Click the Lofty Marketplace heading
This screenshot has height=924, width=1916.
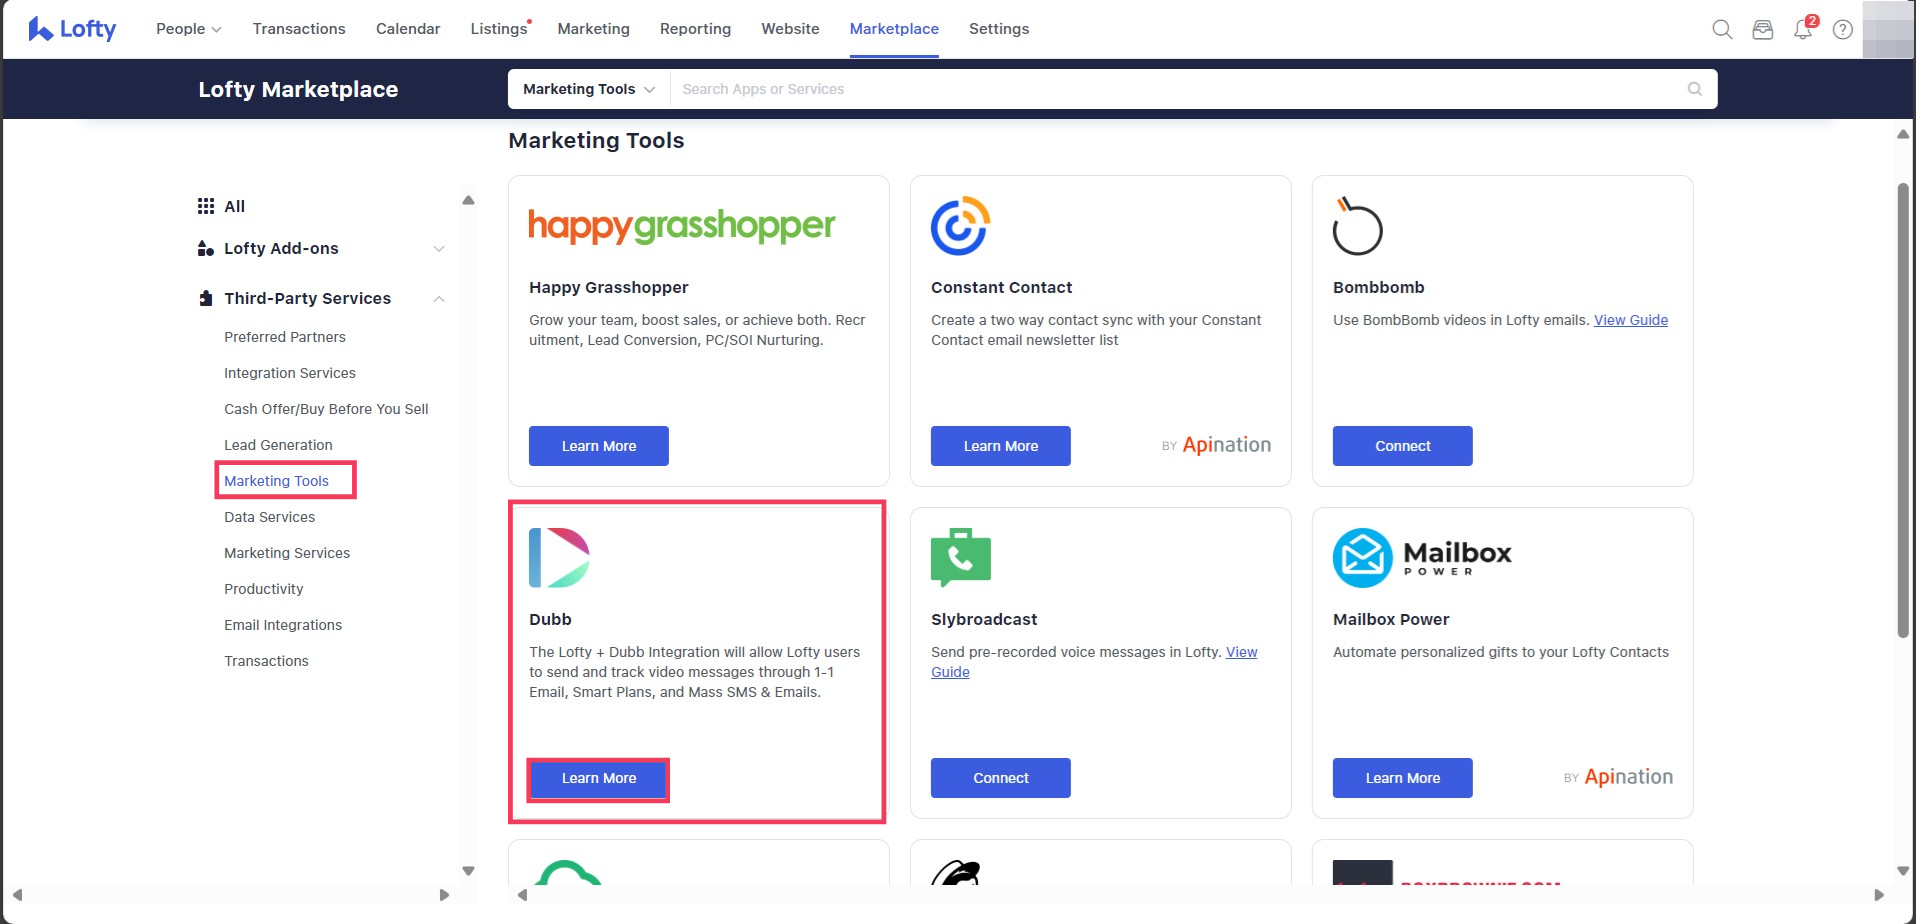(298, 89)
